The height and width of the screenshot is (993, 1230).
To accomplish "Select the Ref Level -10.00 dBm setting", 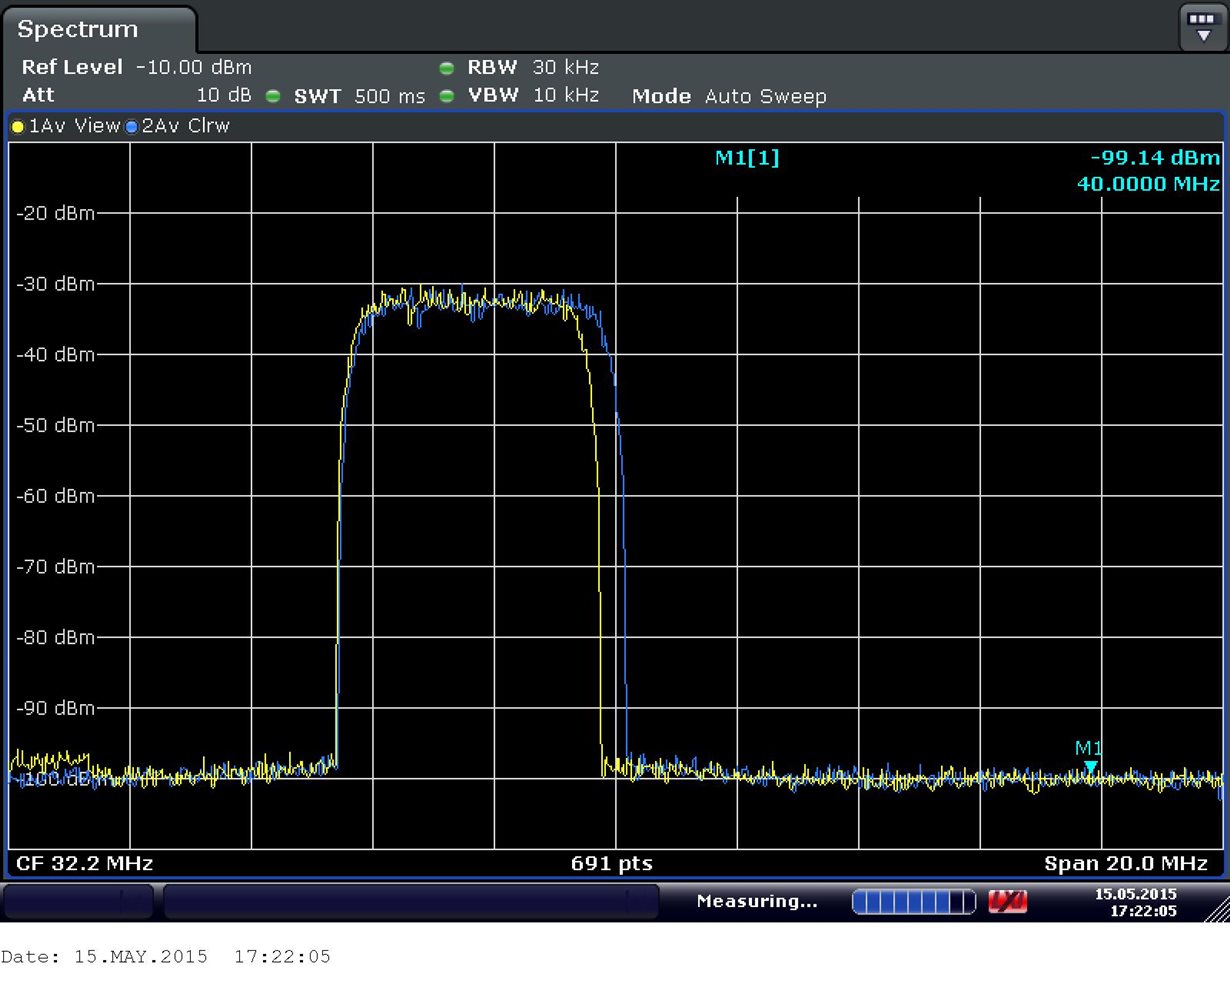I will [x=137, y=67].
